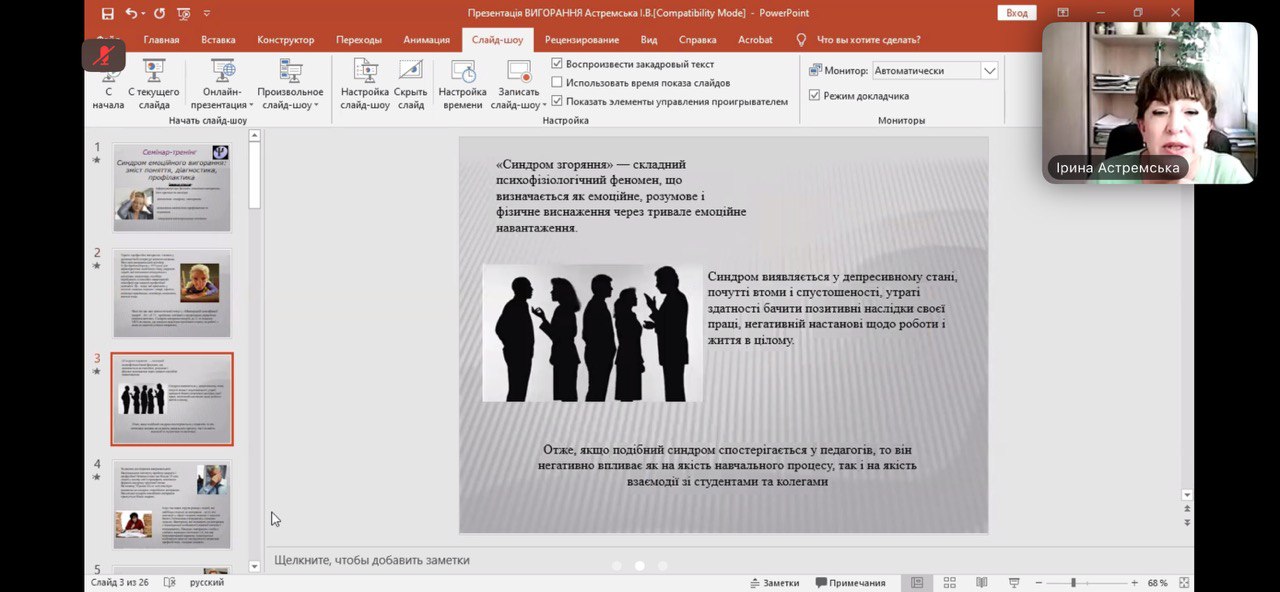
Task: Switch to the Рецензирование tab
Action: pos(582,40)
